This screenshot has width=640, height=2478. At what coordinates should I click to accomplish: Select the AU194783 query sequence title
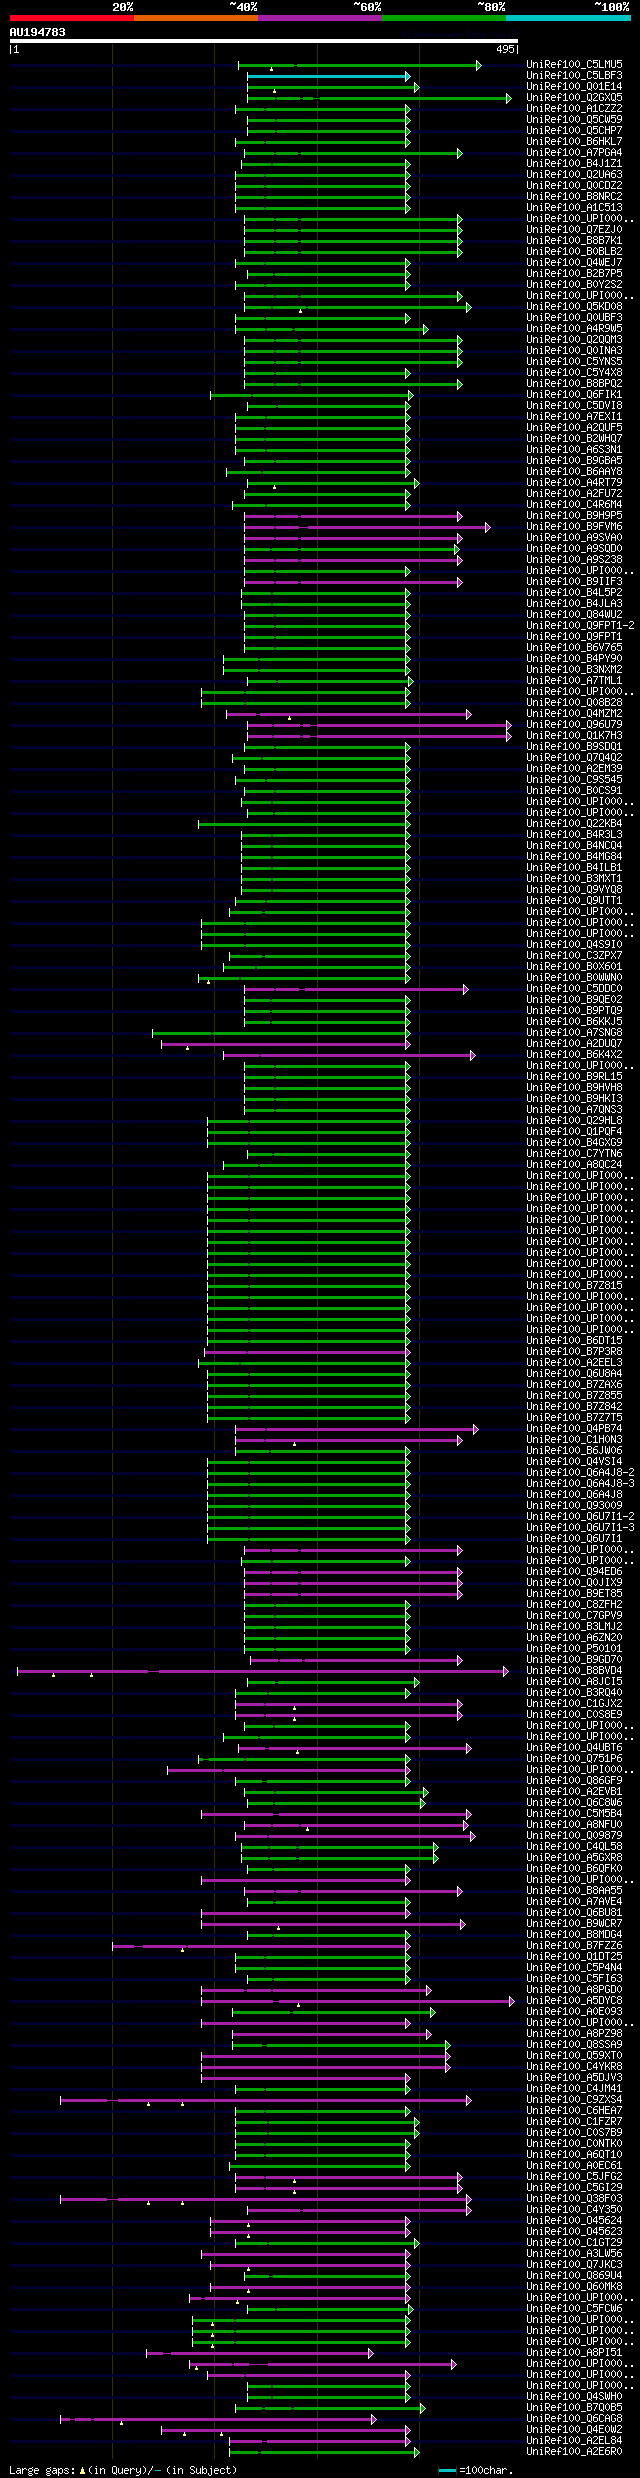click(x=38, y=32)
